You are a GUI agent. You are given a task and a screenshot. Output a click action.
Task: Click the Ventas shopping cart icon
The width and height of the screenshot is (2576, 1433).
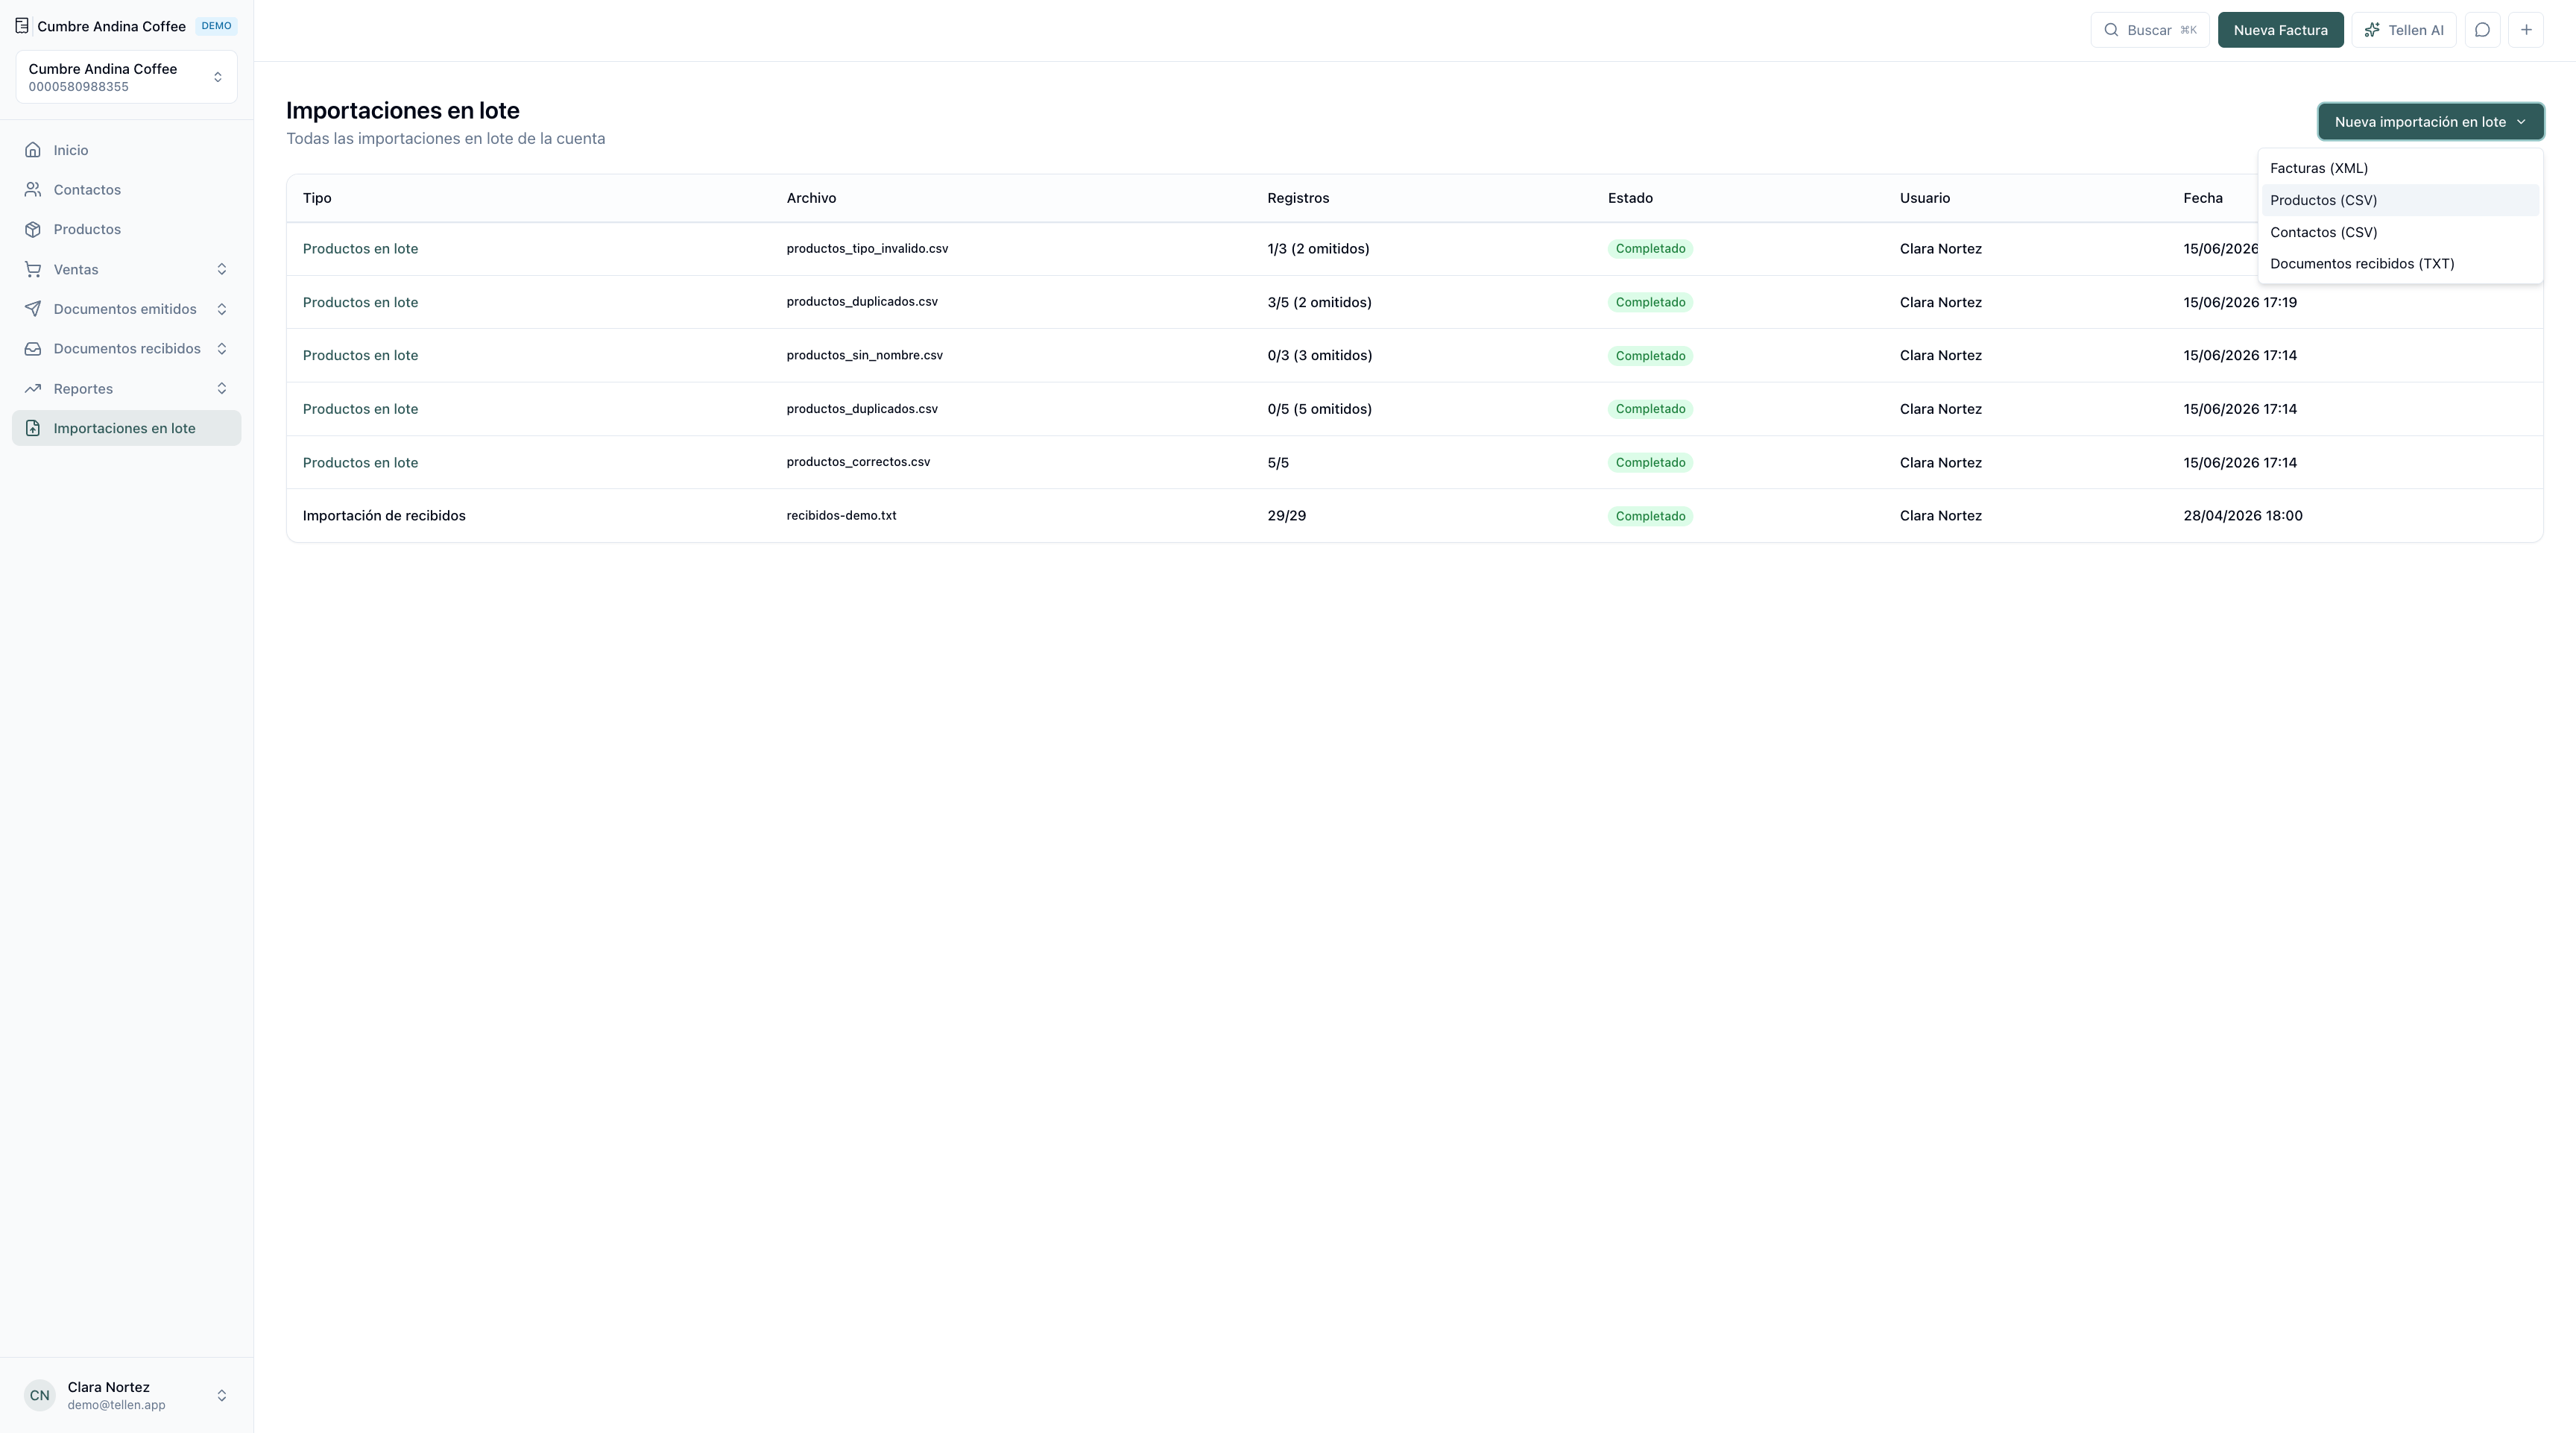(33, 269)
